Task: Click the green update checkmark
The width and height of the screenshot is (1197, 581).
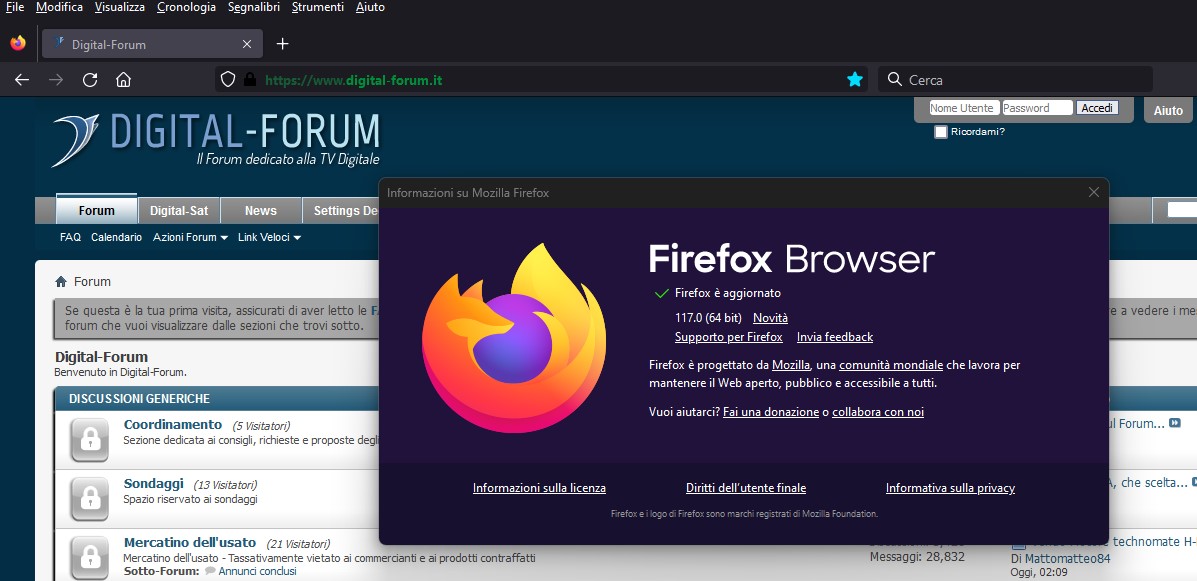Action: click(x=661, y=293)
